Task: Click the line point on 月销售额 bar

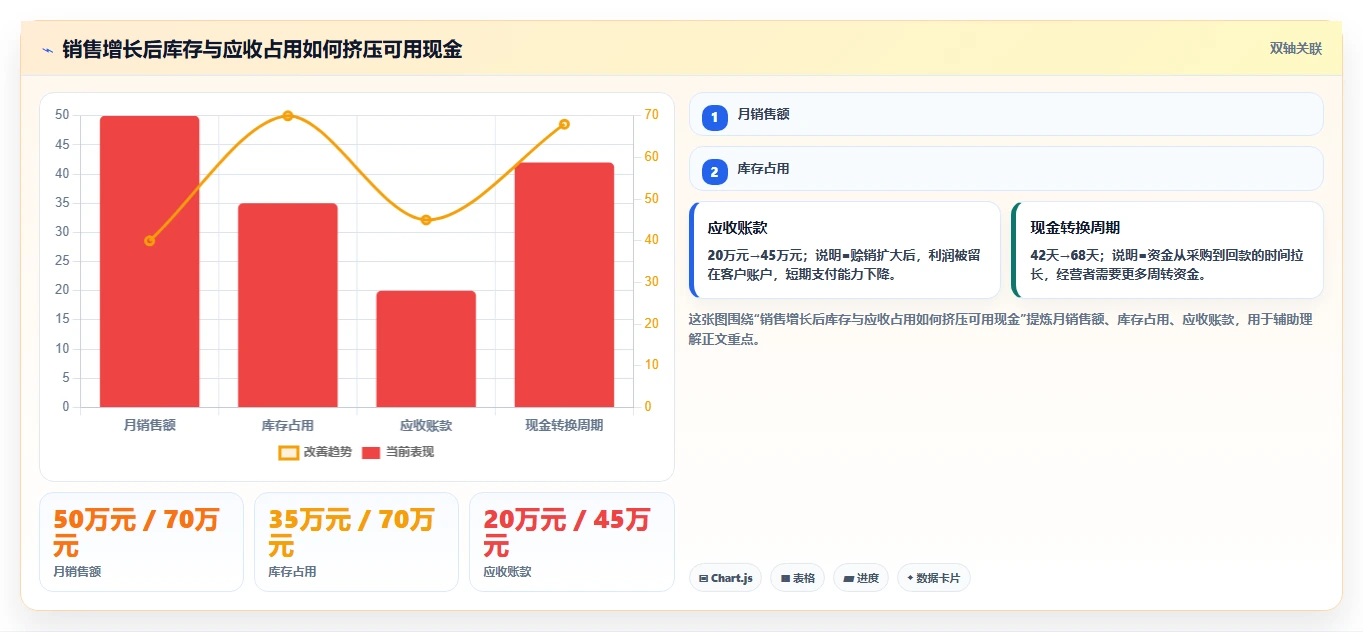Action: 149,241
